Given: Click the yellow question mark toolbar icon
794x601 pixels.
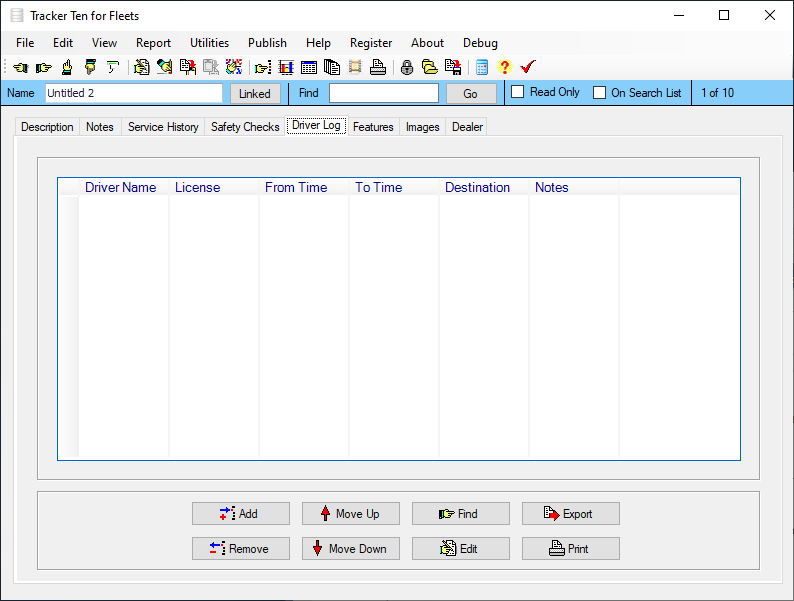Looking at the screenshot, I should pos(504,68).
